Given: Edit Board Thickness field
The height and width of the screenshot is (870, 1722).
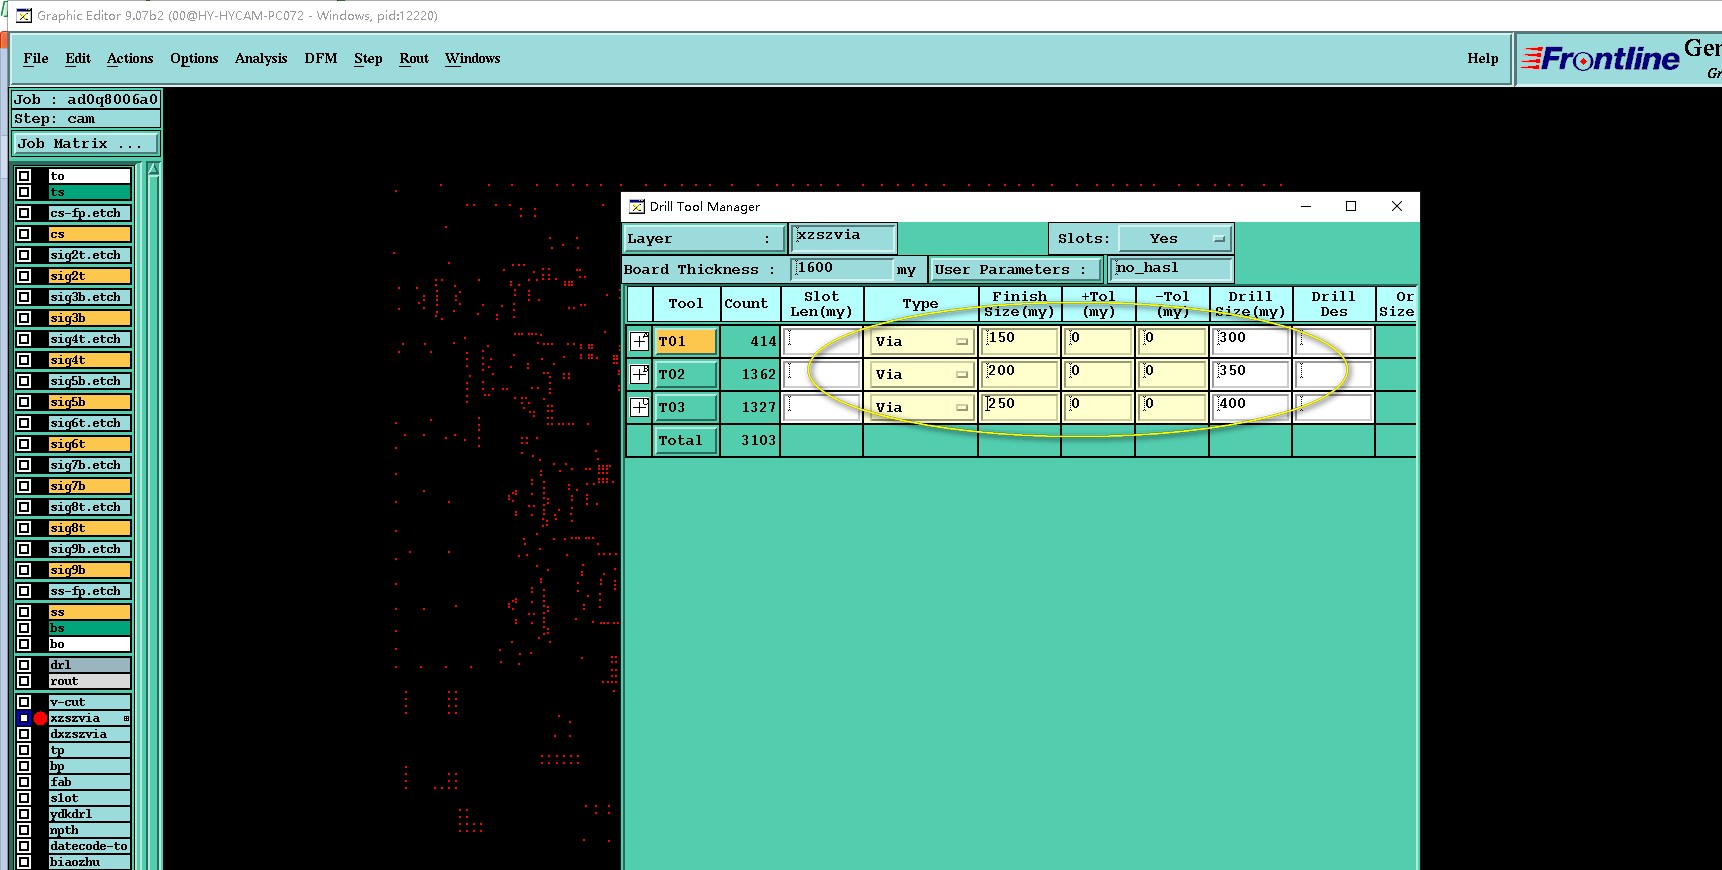Looking at the screenshot, I should pyautogui.click(x=843, y=268).
